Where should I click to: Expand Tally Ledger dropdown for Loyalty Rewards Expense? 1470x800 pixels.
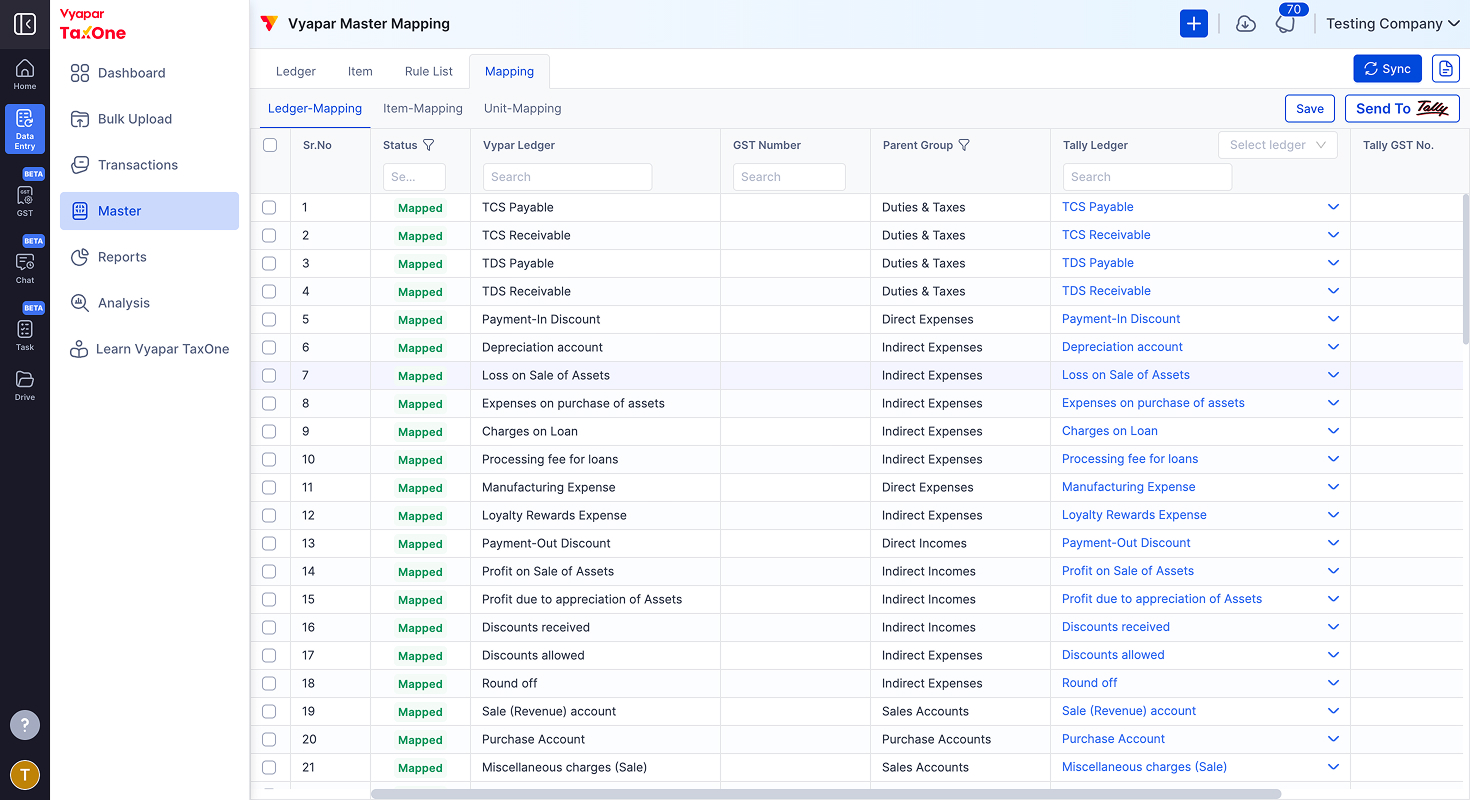(x=1333, y=515)
